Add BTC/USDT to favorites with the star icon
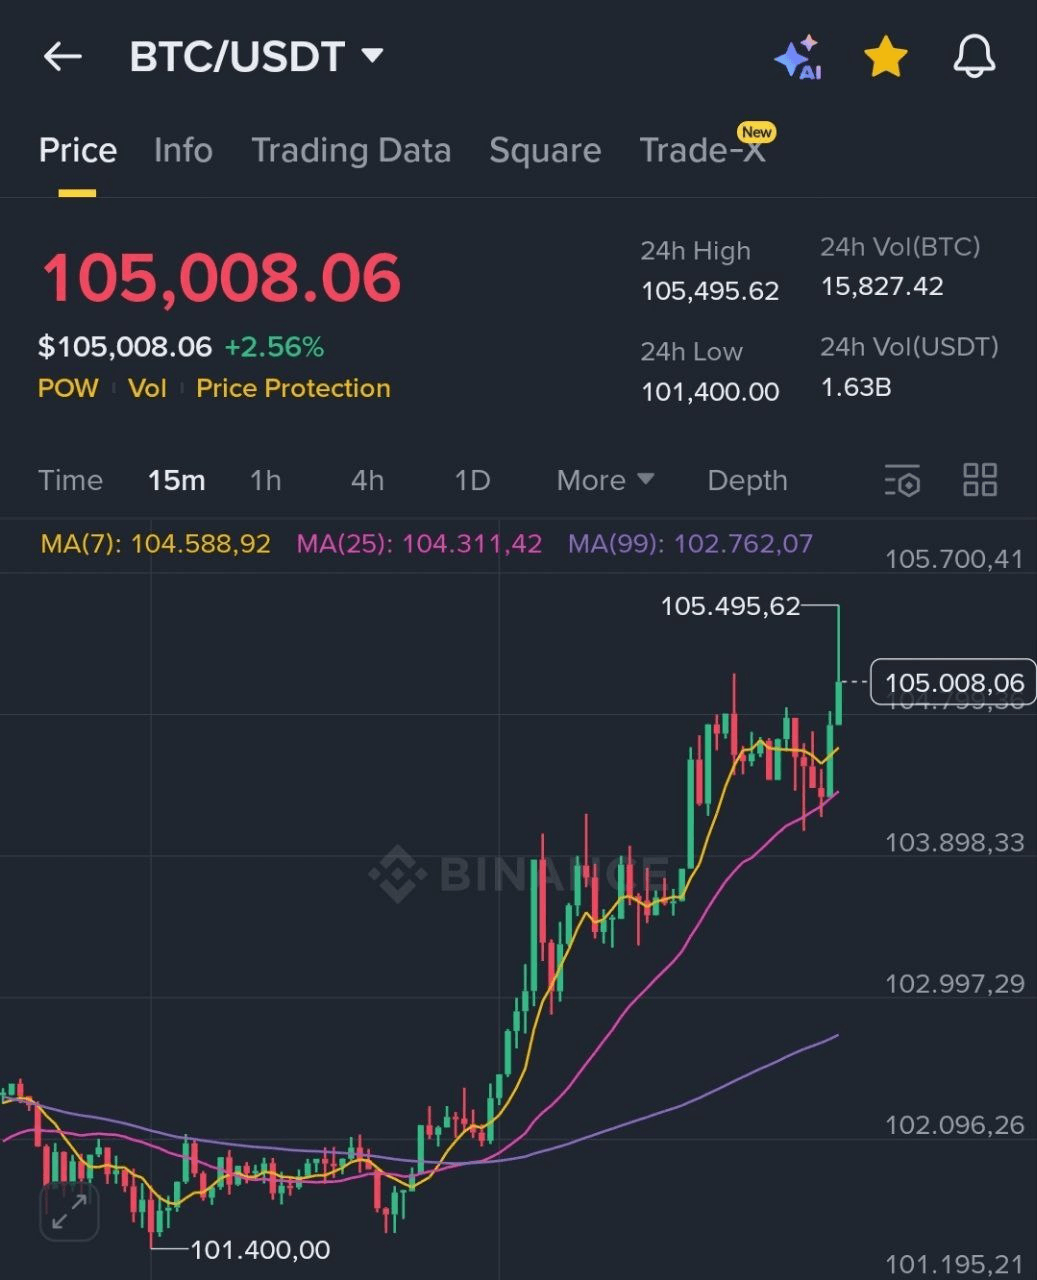 884,57
